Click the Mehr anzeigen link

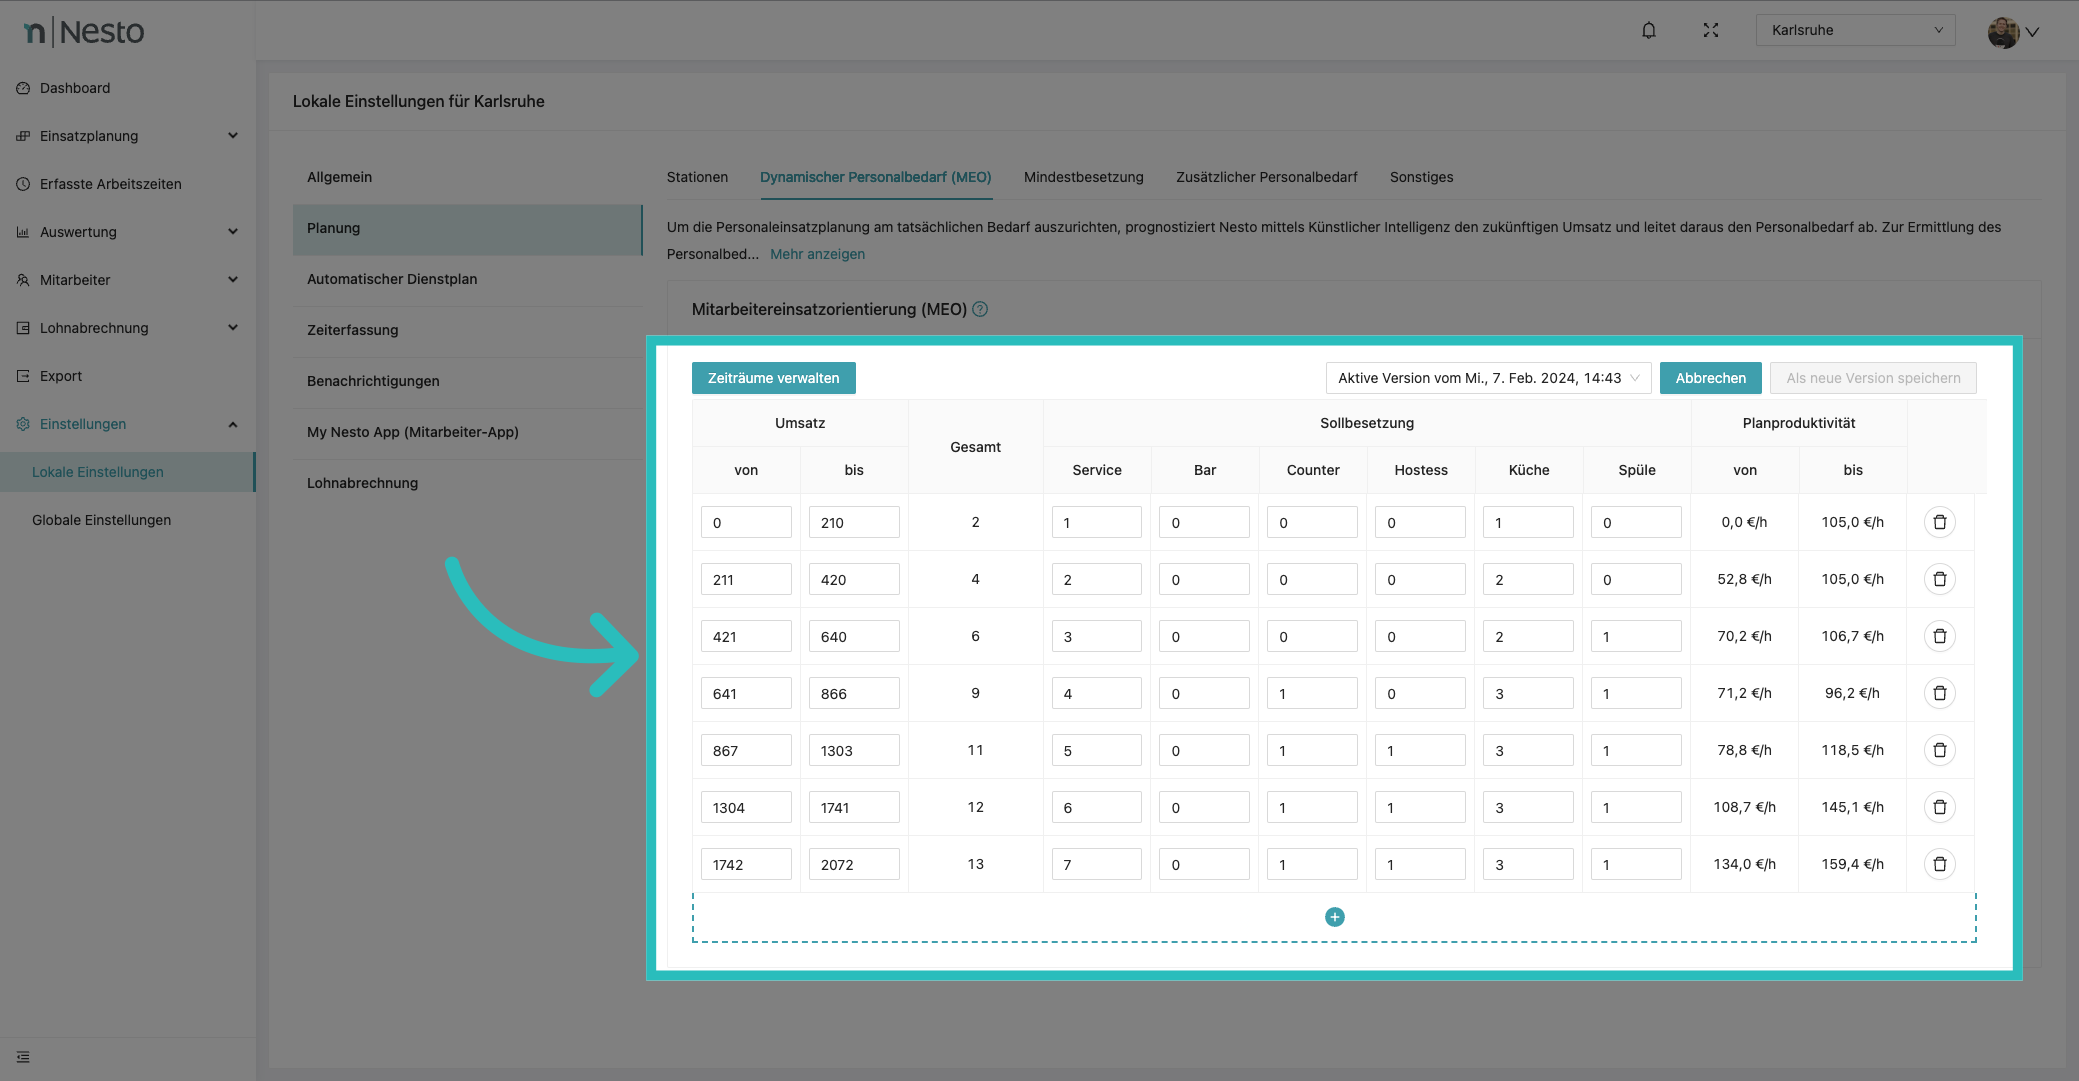click(x=817, y=254)
